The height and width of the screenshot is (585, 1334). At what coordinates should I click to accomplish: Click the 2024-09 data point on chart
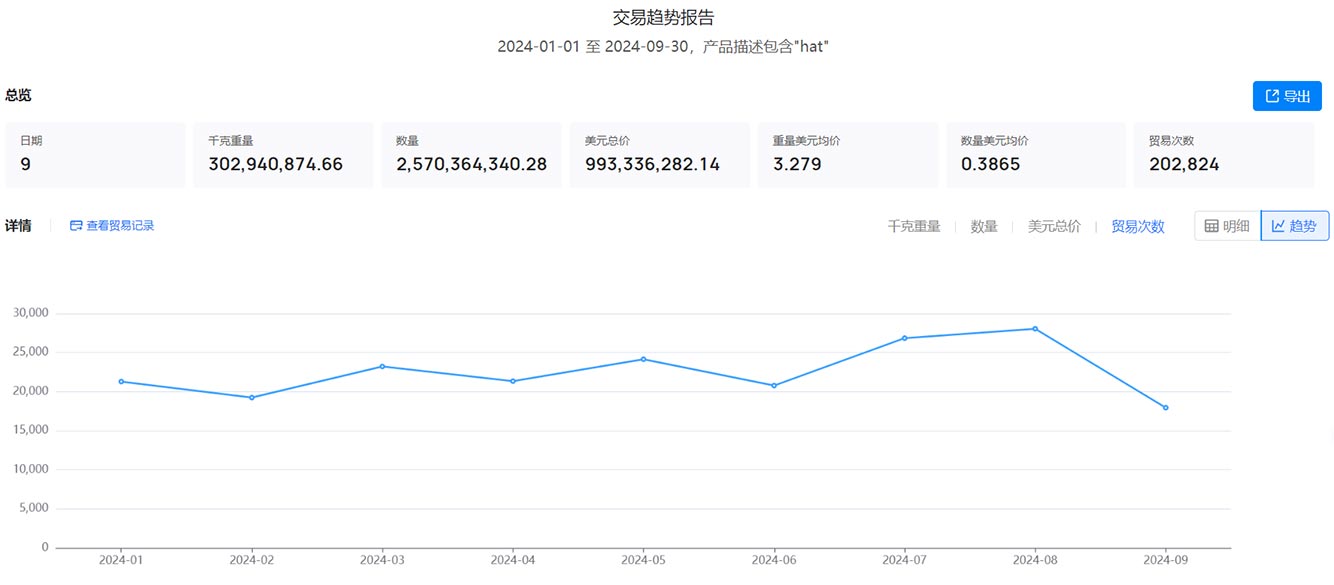click(x=1165, y=407)
